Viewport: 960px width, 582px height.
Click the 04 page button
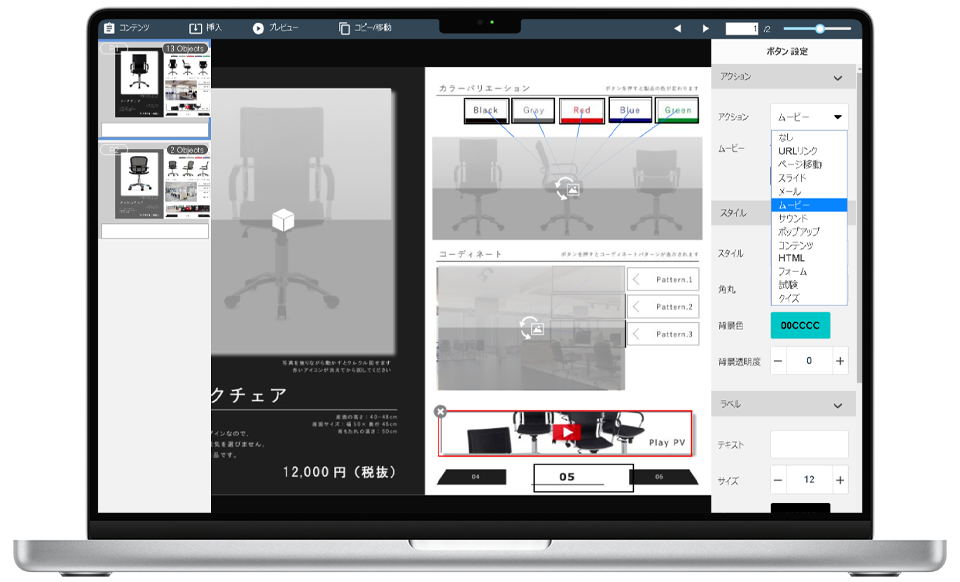click(473, 477)
